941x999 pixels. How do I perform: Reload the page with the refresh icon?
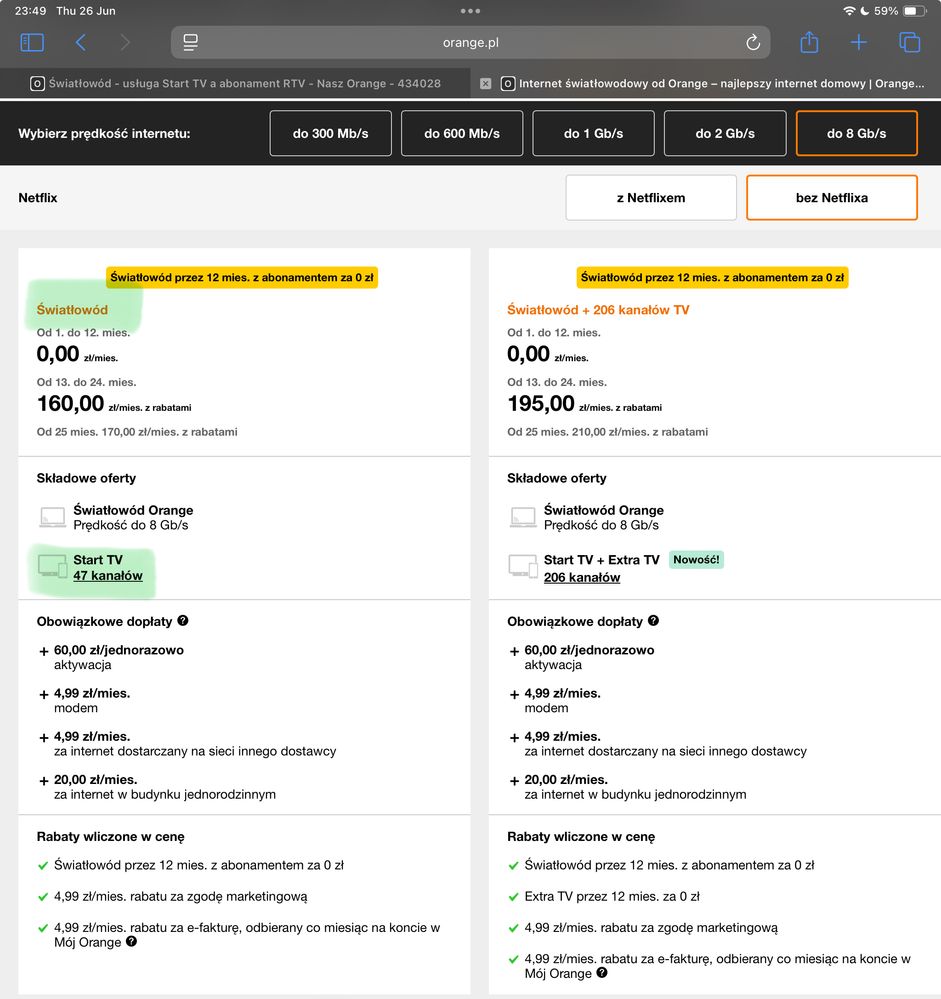753,43
